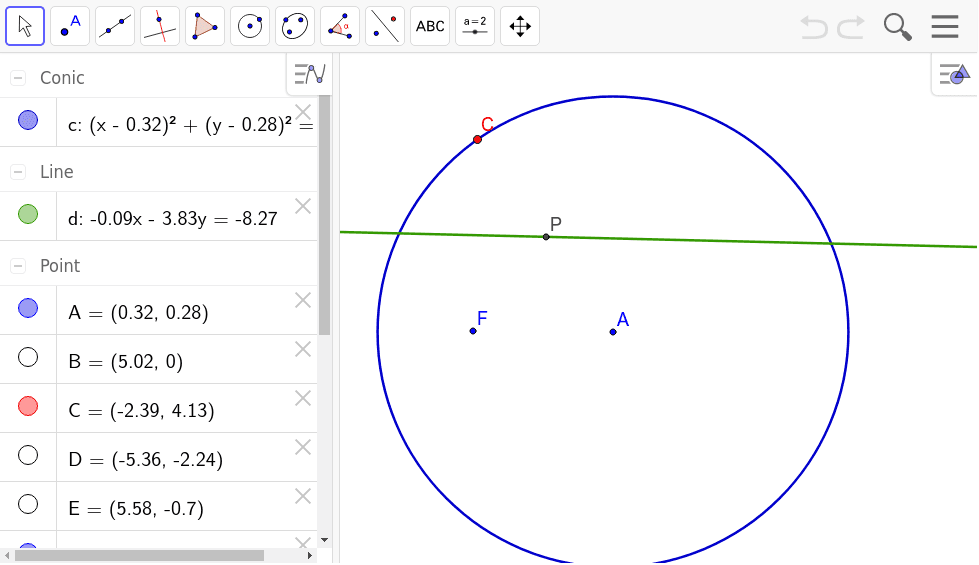
Task: Select entry D = (-5.36, -2.24)
Action: point(187,457)
